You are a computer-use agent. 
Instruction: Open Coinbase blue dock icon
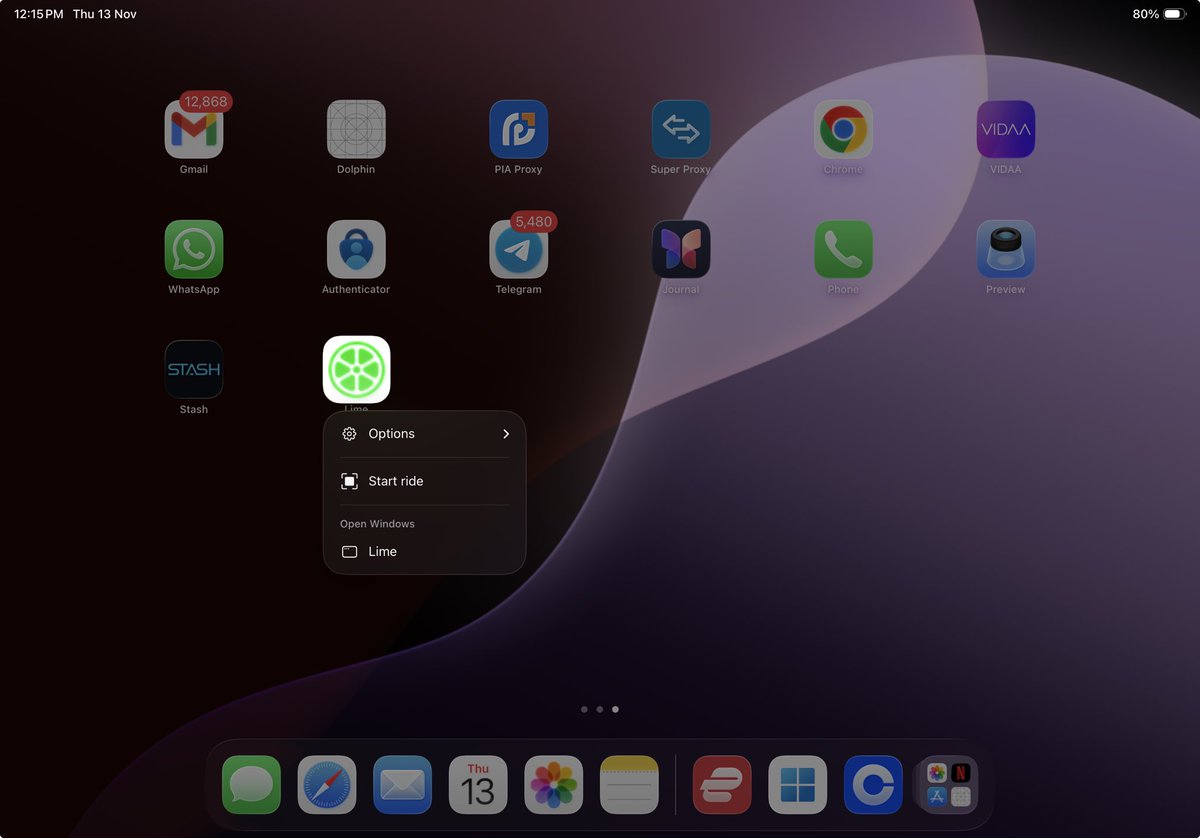[x=873, y=785]
